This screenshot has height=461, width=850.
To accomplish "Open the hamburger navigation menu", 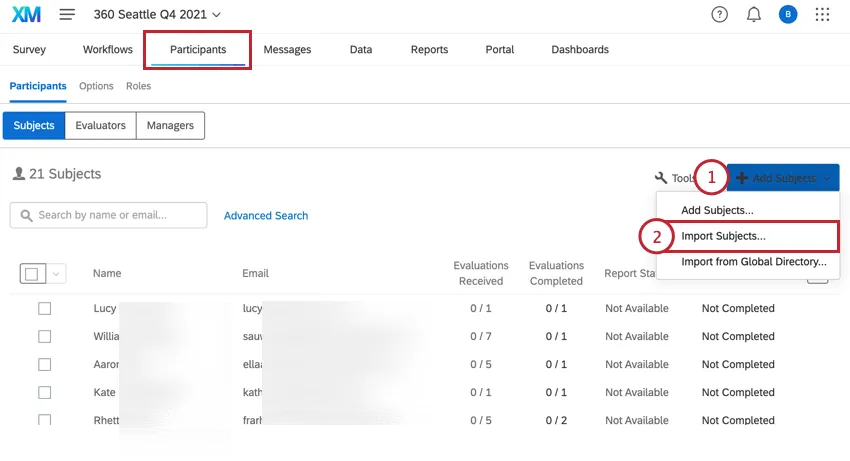I will tap(67, 14).
